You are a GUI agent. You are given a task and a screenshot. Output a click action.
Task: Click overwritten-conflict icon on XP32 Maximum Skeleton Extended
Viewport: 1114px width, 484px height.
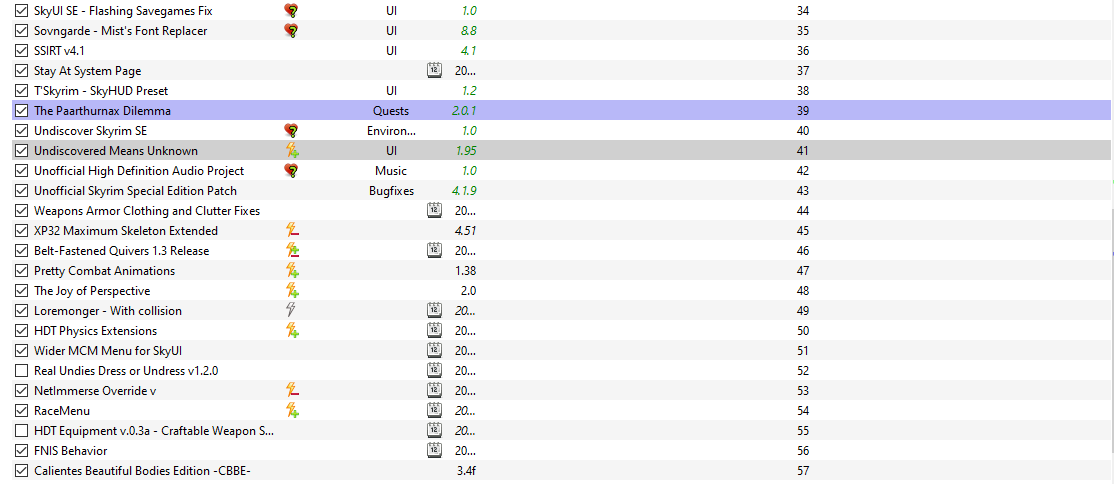(x=291, y=230)
